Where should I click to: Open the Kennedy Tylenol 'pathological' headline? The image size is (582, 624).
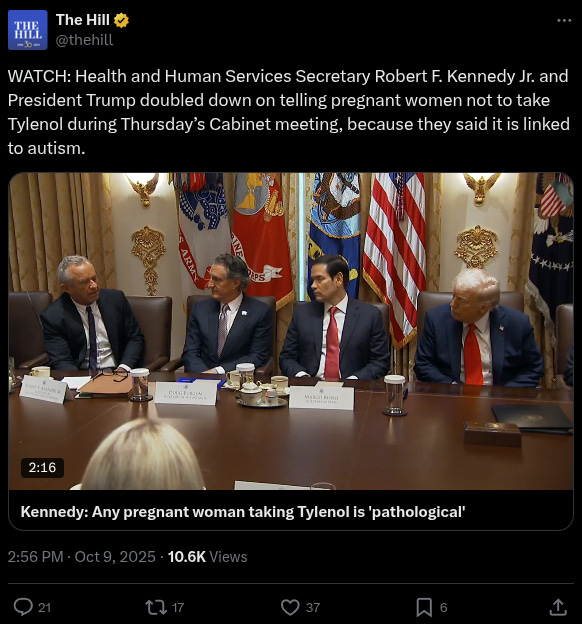pos(243,511)
